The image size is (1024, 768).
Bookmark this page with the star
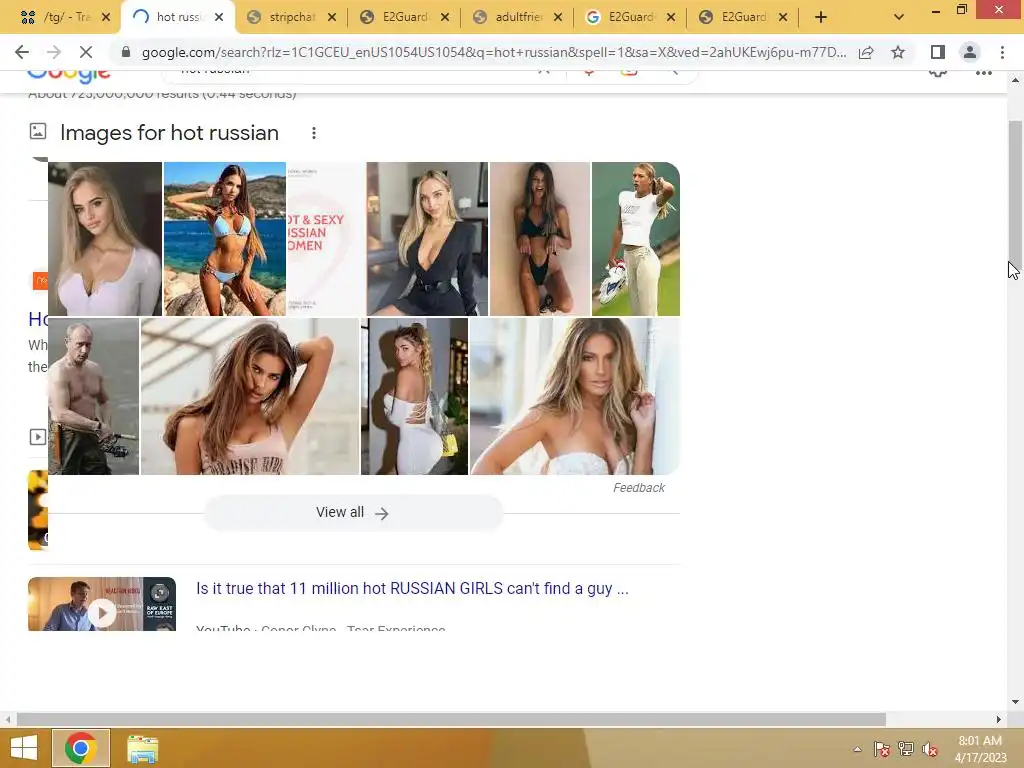(x=898, y=52)
